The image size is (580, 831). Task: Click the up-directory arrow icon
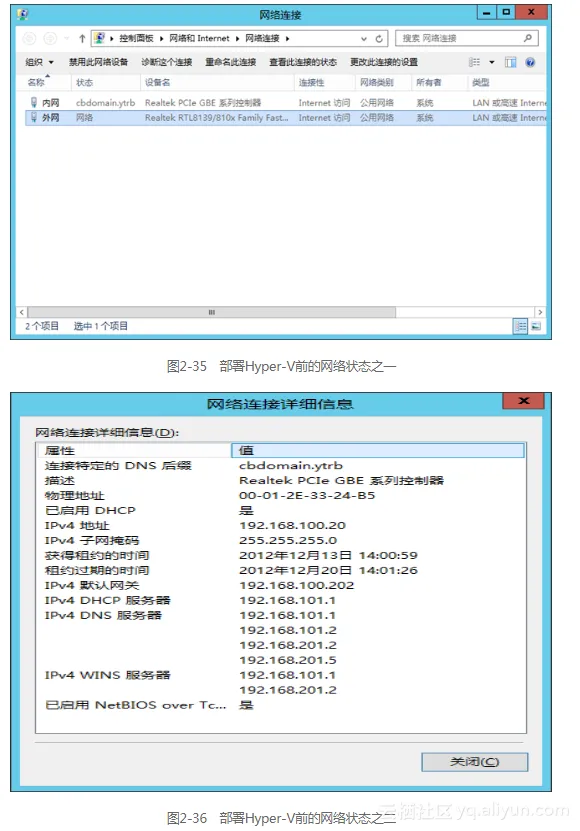(x=82, y=38)
